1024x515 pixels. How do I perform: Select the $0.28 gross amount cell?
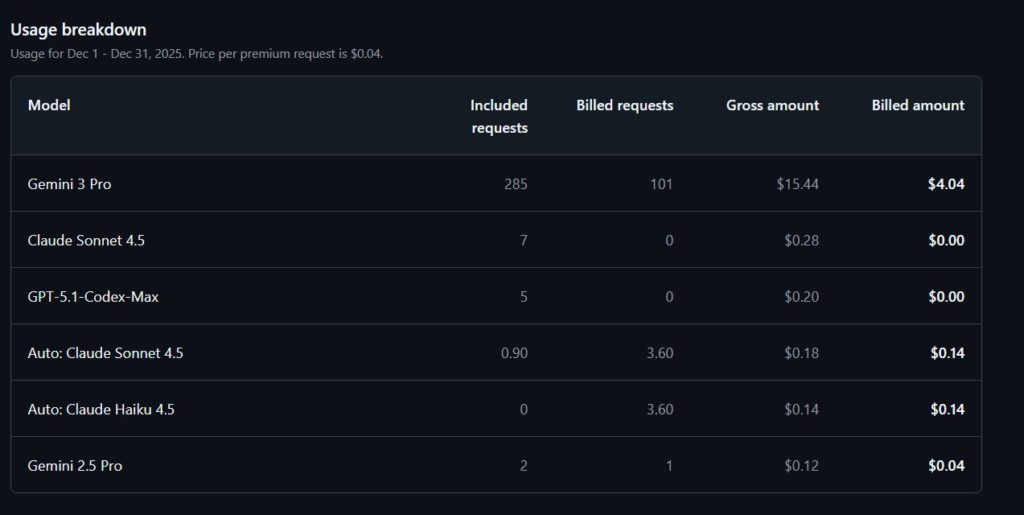pos(801,240)
